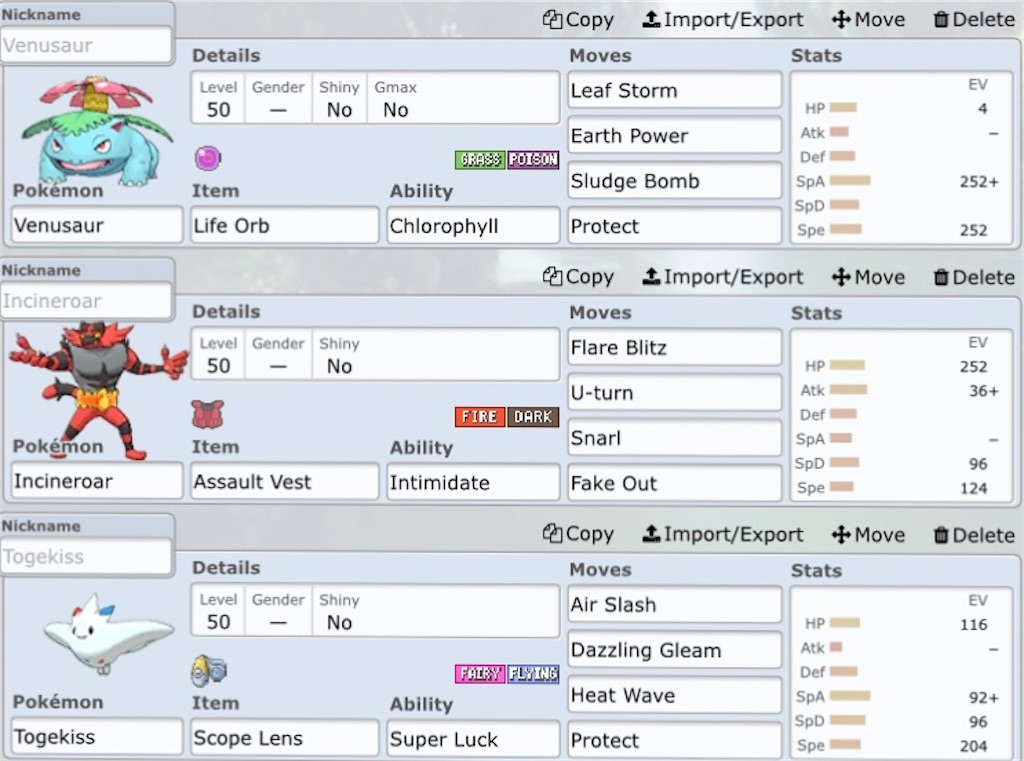Screen dimensions: 1024x761
Task: Click the Incineroar nickname field
Action: point(86,301)
